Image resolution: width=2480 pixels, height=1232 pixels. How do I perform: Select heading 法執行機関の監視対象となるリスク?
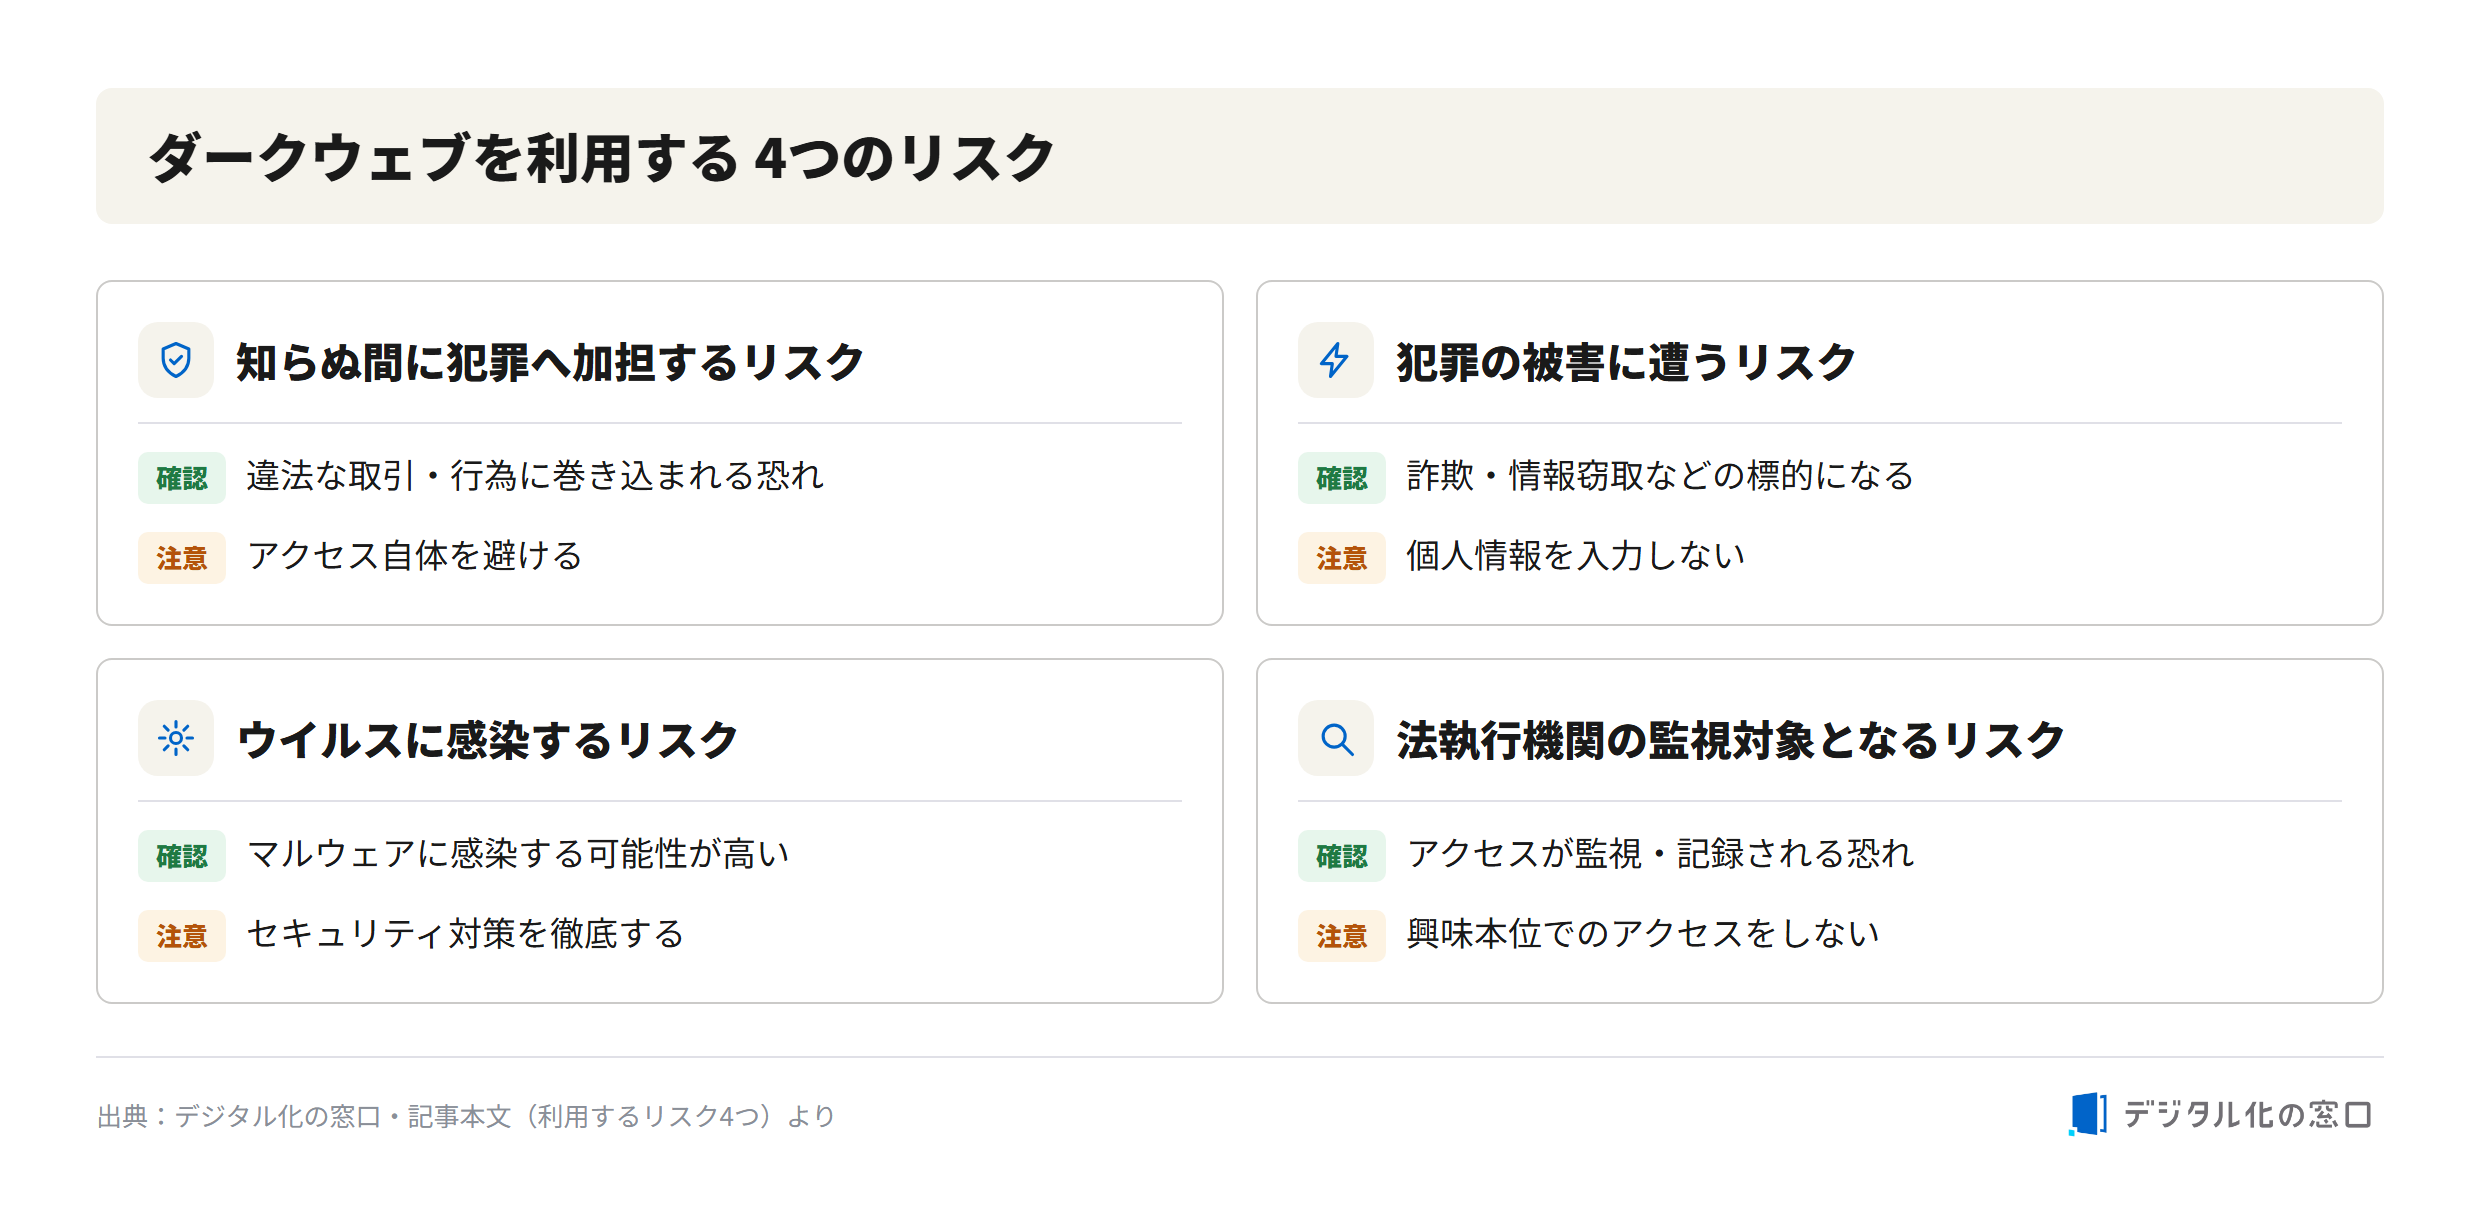coord(1731,740)
